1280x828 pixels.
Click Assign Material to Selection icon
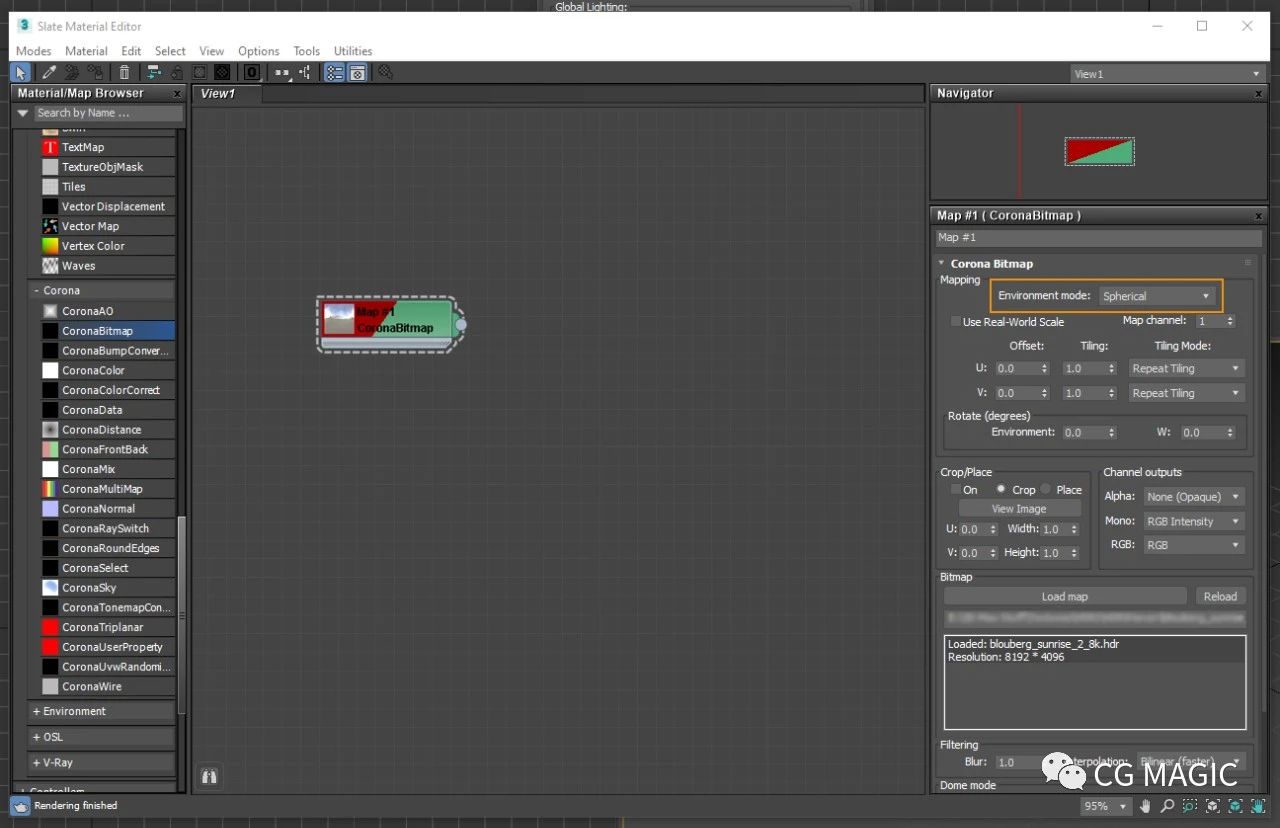point(96,73)
